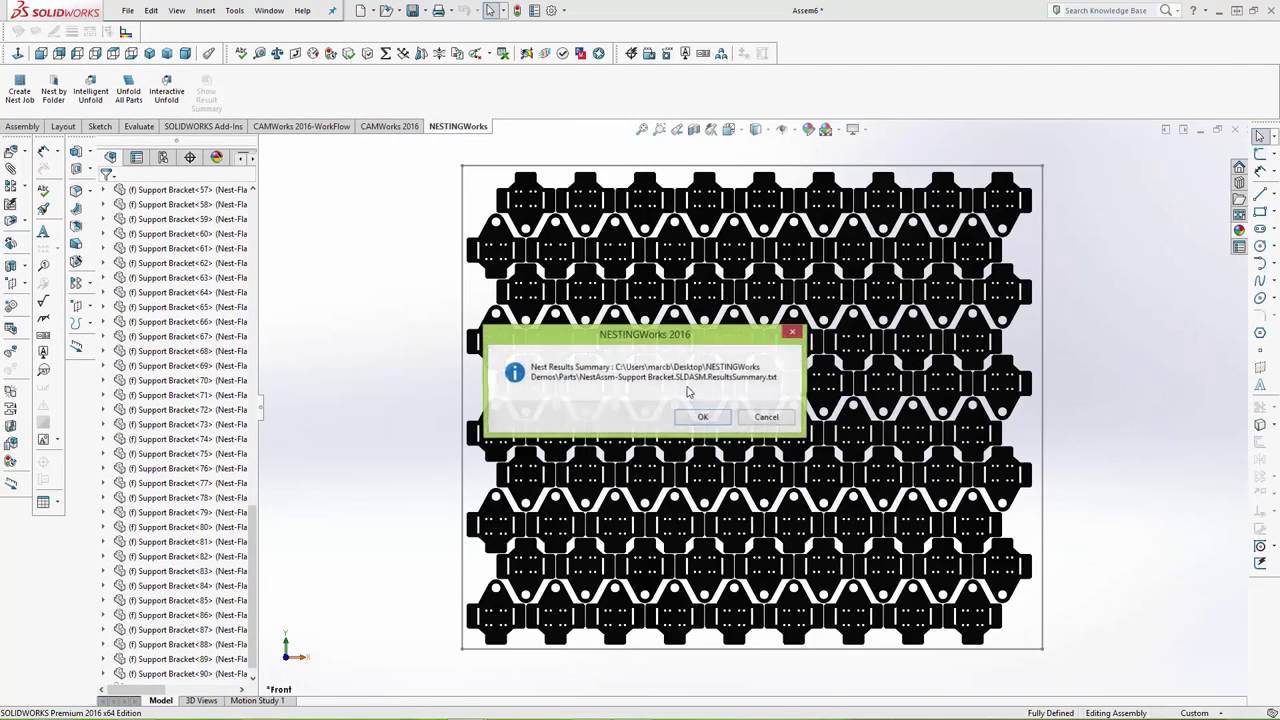Expand Support Bracket<70> tree node
This screenshot has width=1280, height=720.
click(x=102, y=380)
